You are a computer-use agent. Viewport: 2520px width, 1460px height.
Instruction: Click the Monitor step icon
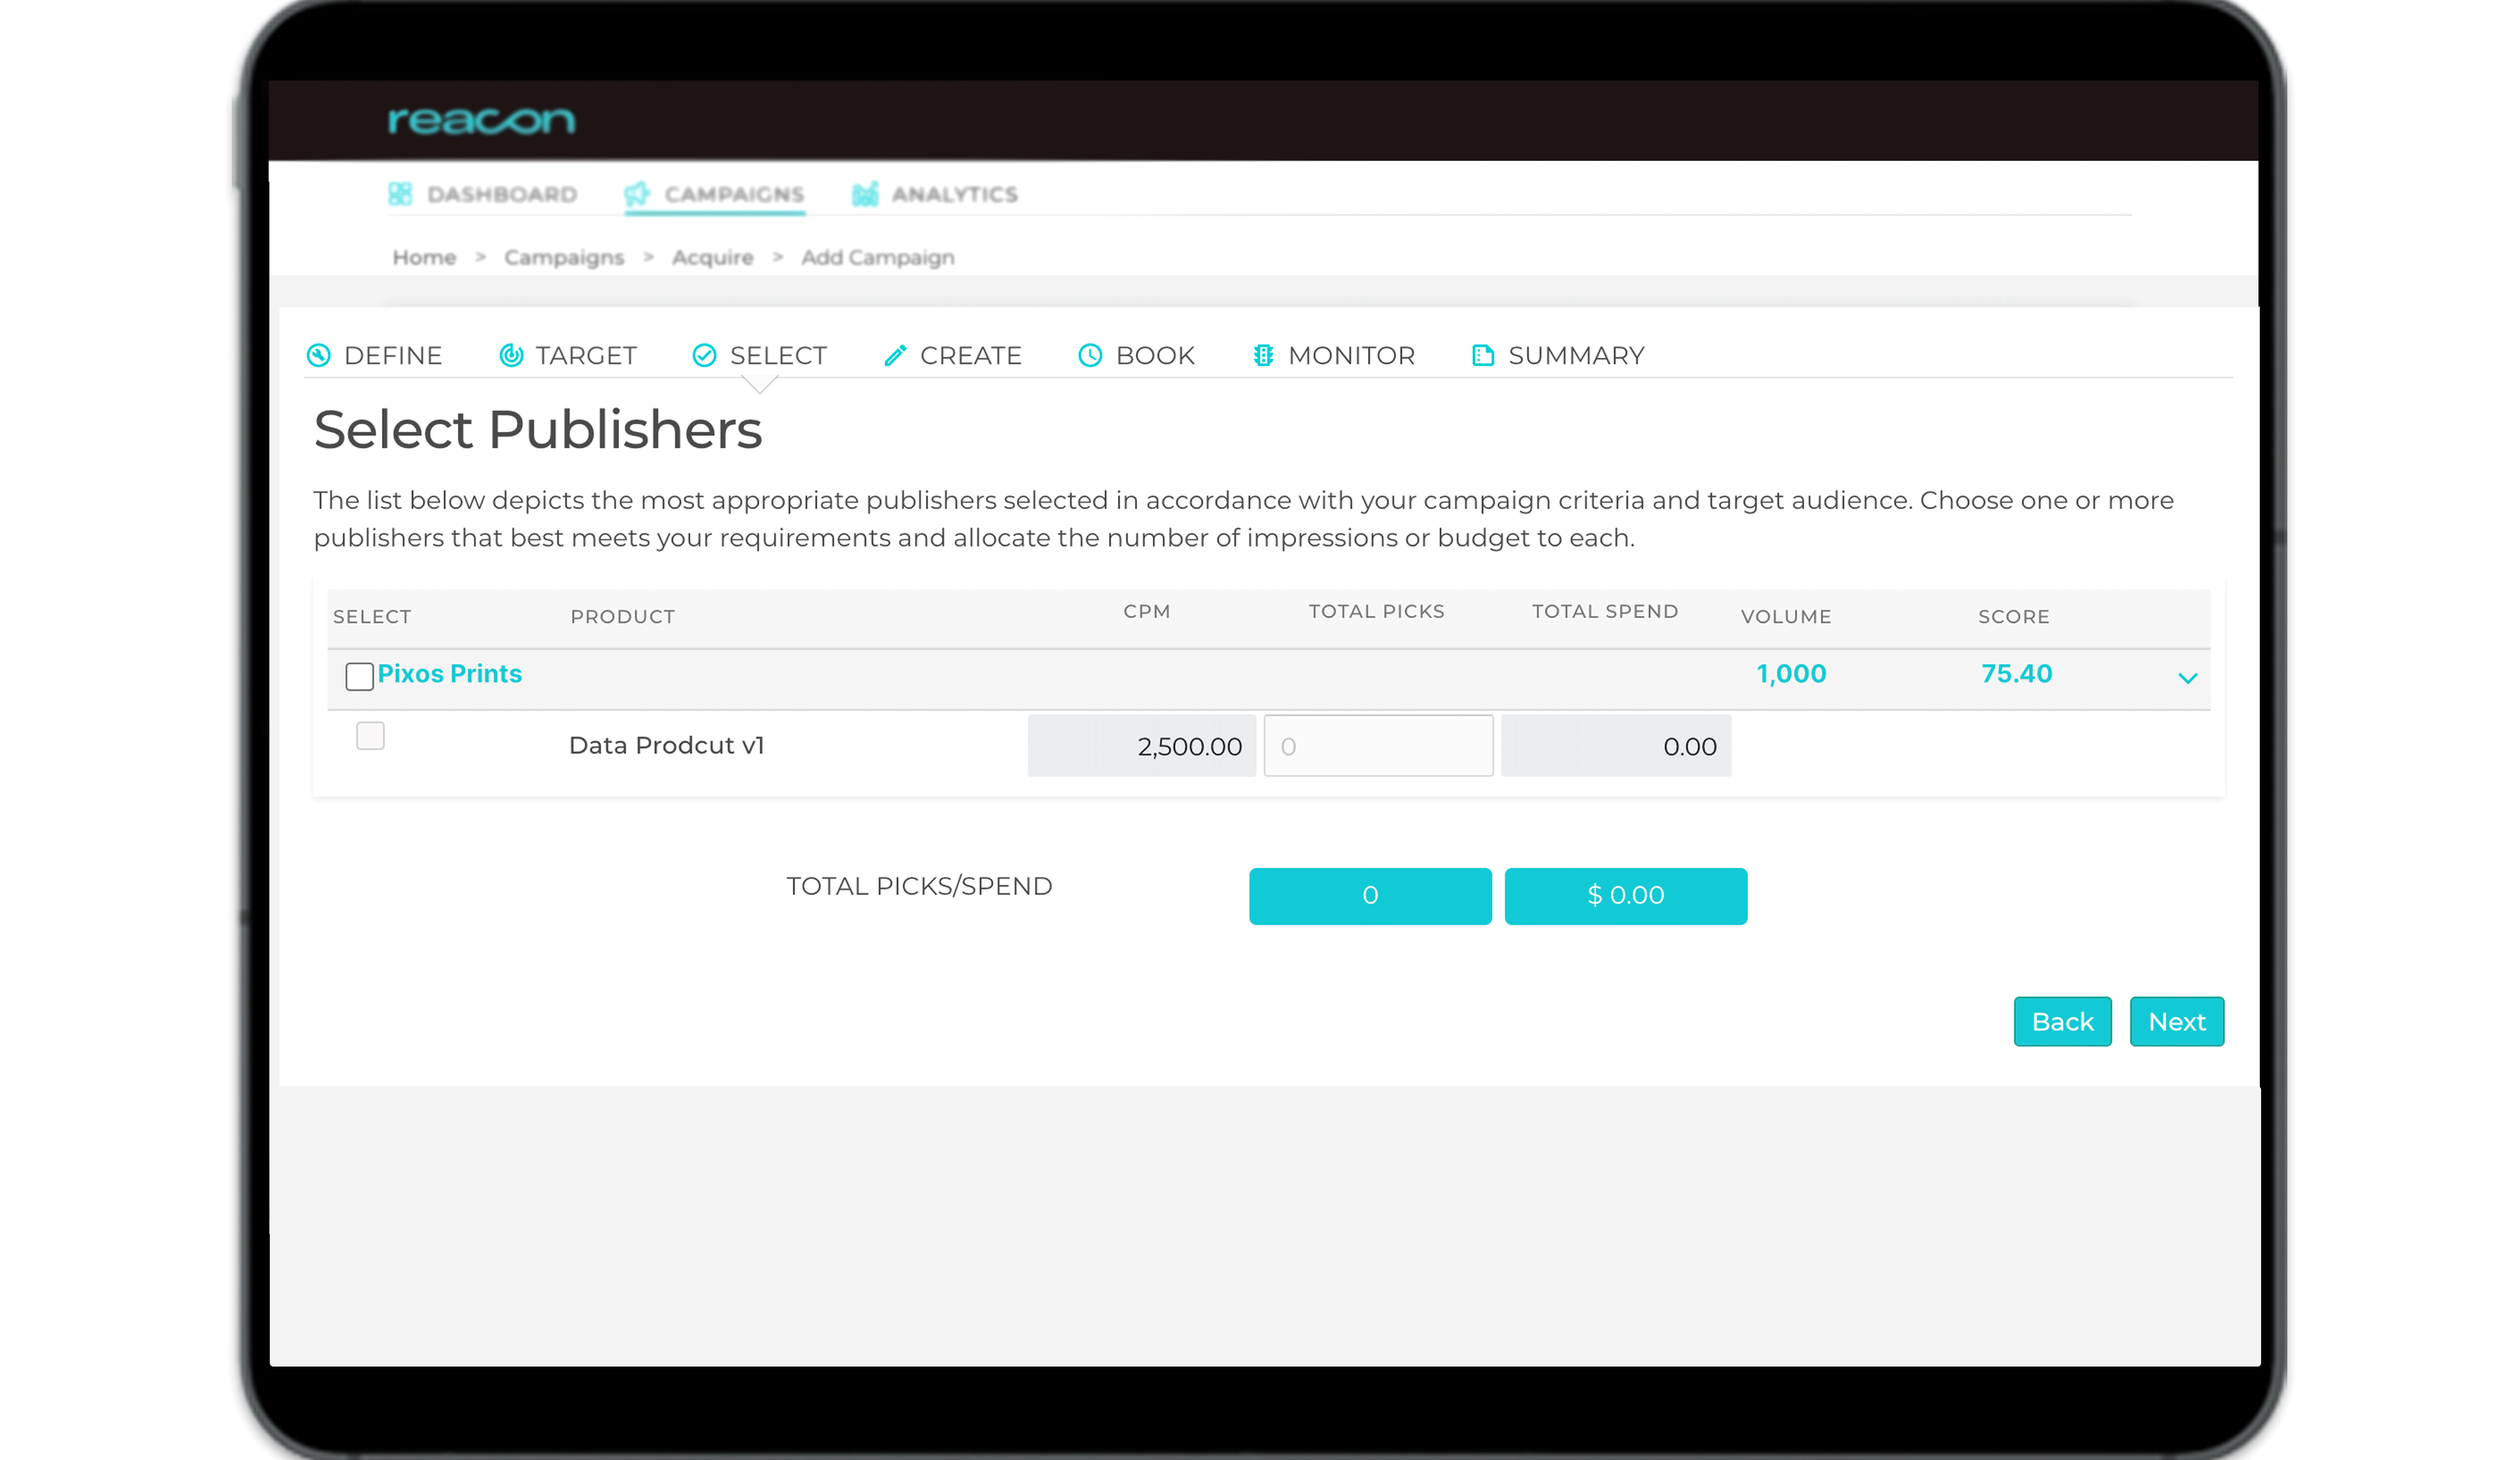(1263, 356)
